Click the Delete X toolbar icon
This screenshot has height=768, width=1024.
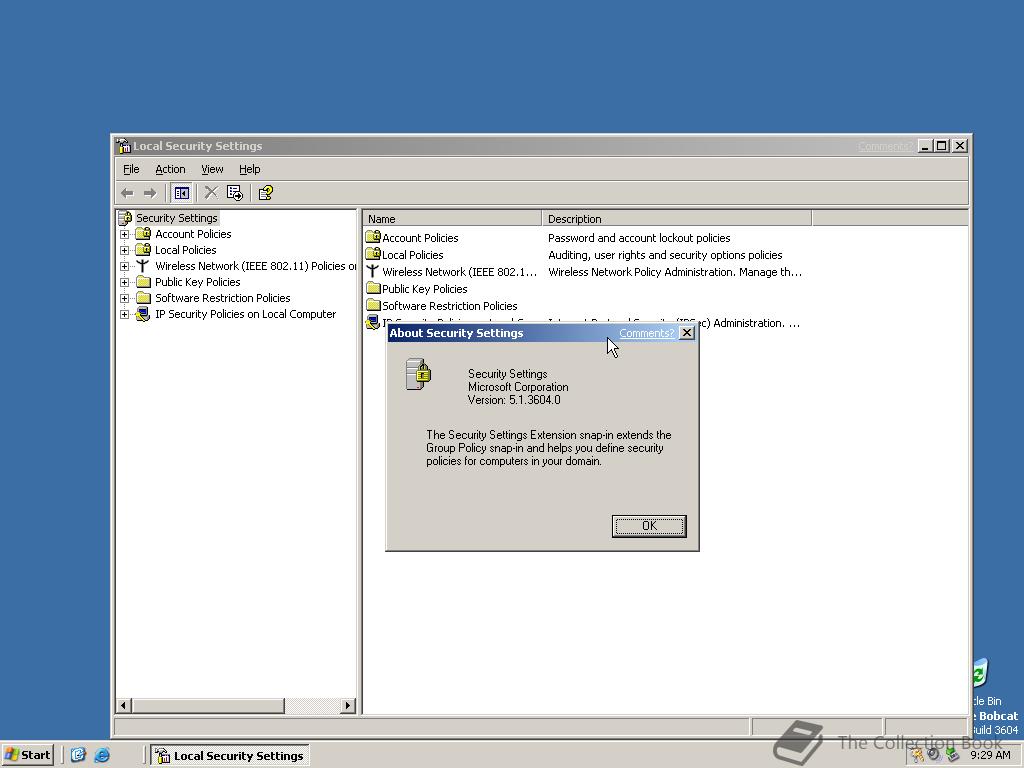pyautogui.click(x=211, y=193)
